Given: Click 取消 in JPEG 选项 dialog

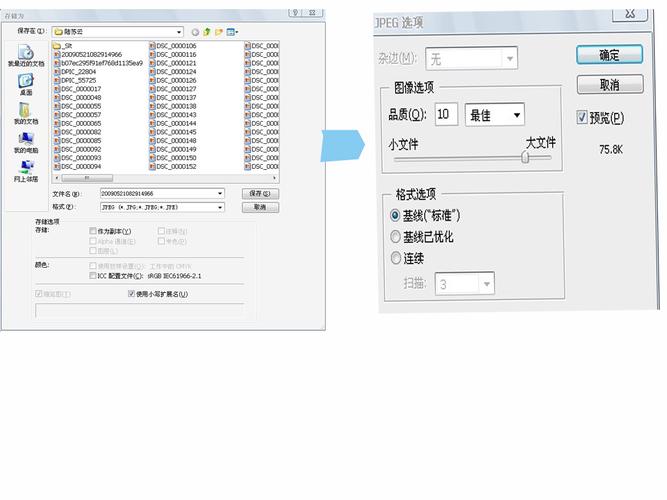Looking at the screenshot, I should point(610,85).
